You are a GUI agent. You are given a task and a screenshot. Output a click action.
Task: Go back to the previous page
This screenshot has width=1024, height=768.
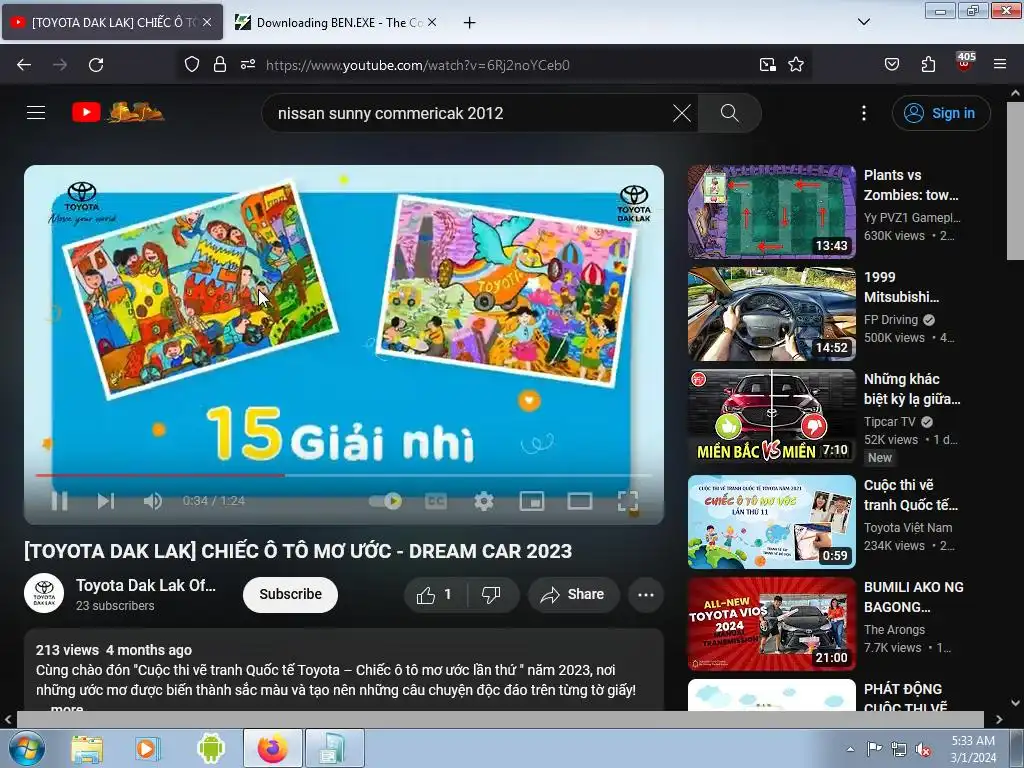(x=24, y=65)
